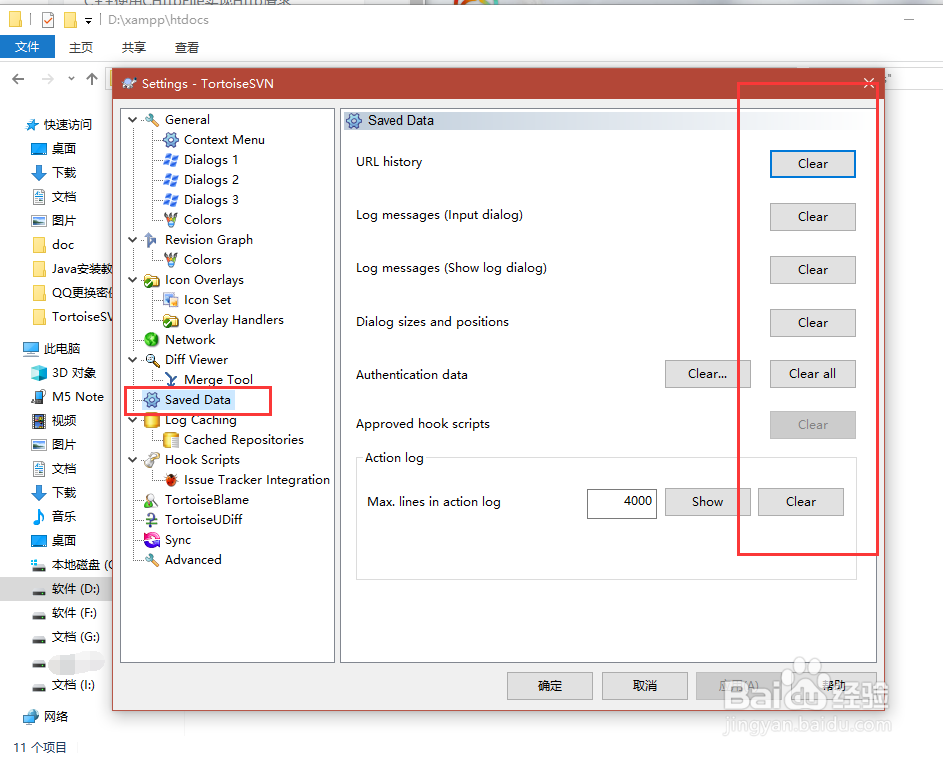Open the 共享 ribbon tab
Viewport: 943px width, 758px height.
[x=134, y=48]
